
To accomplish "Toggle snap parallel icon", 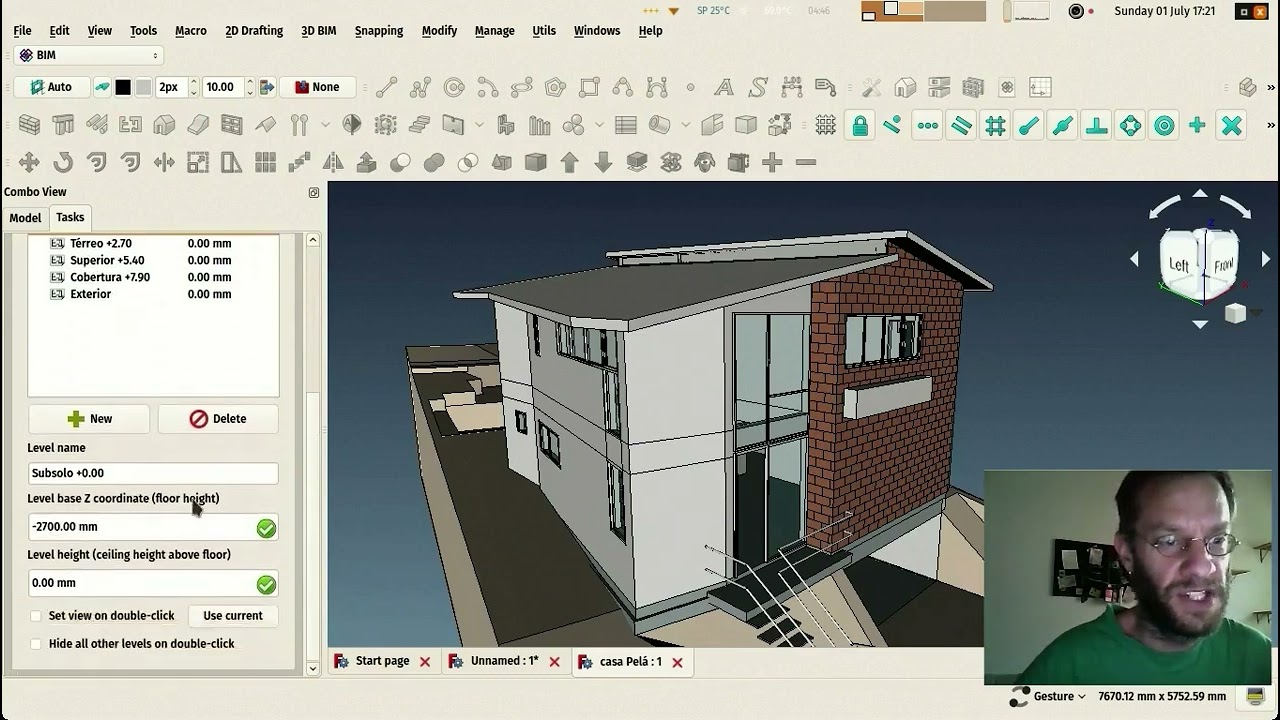I will point(961,125).
